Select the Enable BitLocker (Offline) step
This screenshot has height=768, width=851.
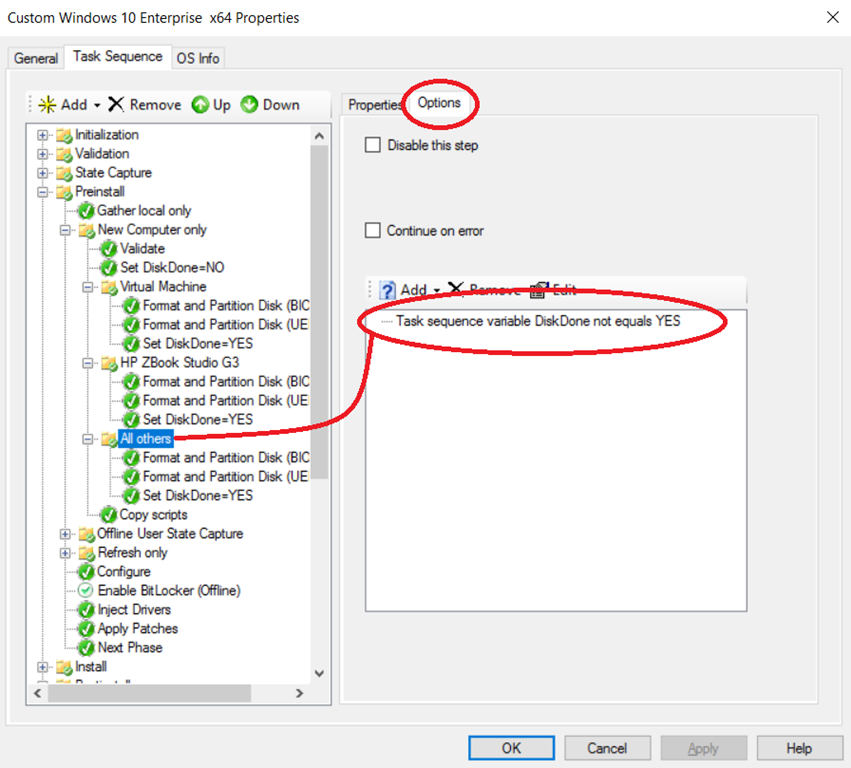coord(168,590)
